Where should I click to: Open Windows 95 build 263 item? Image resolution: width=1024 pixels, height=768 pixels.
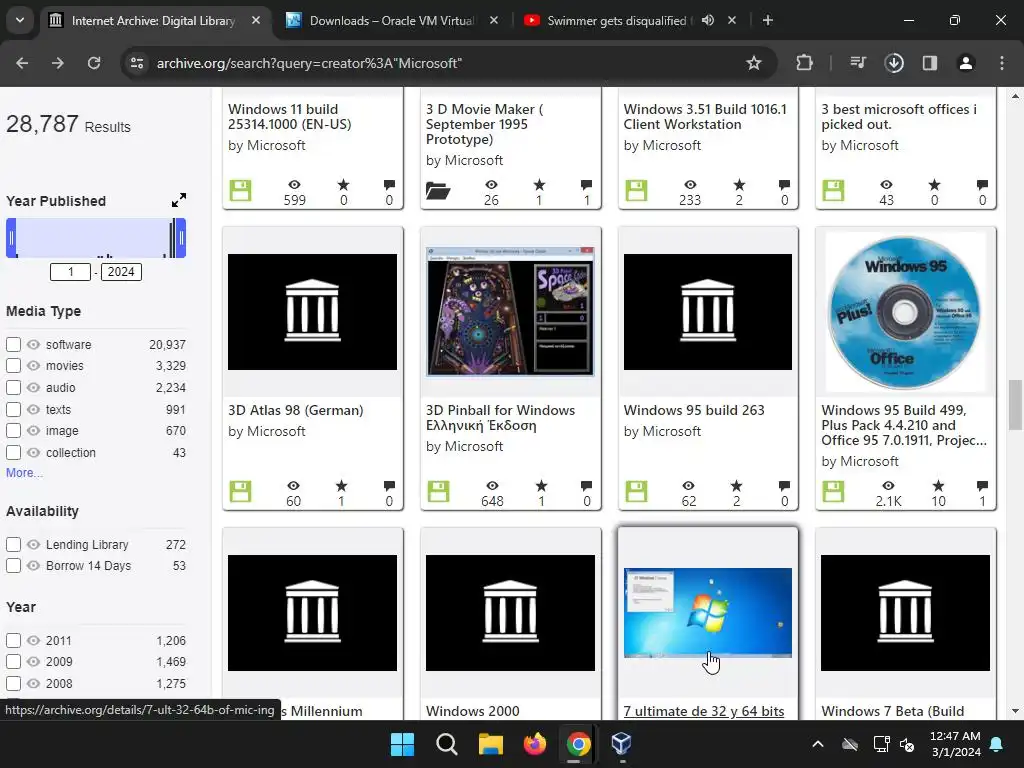pos(694,410)
